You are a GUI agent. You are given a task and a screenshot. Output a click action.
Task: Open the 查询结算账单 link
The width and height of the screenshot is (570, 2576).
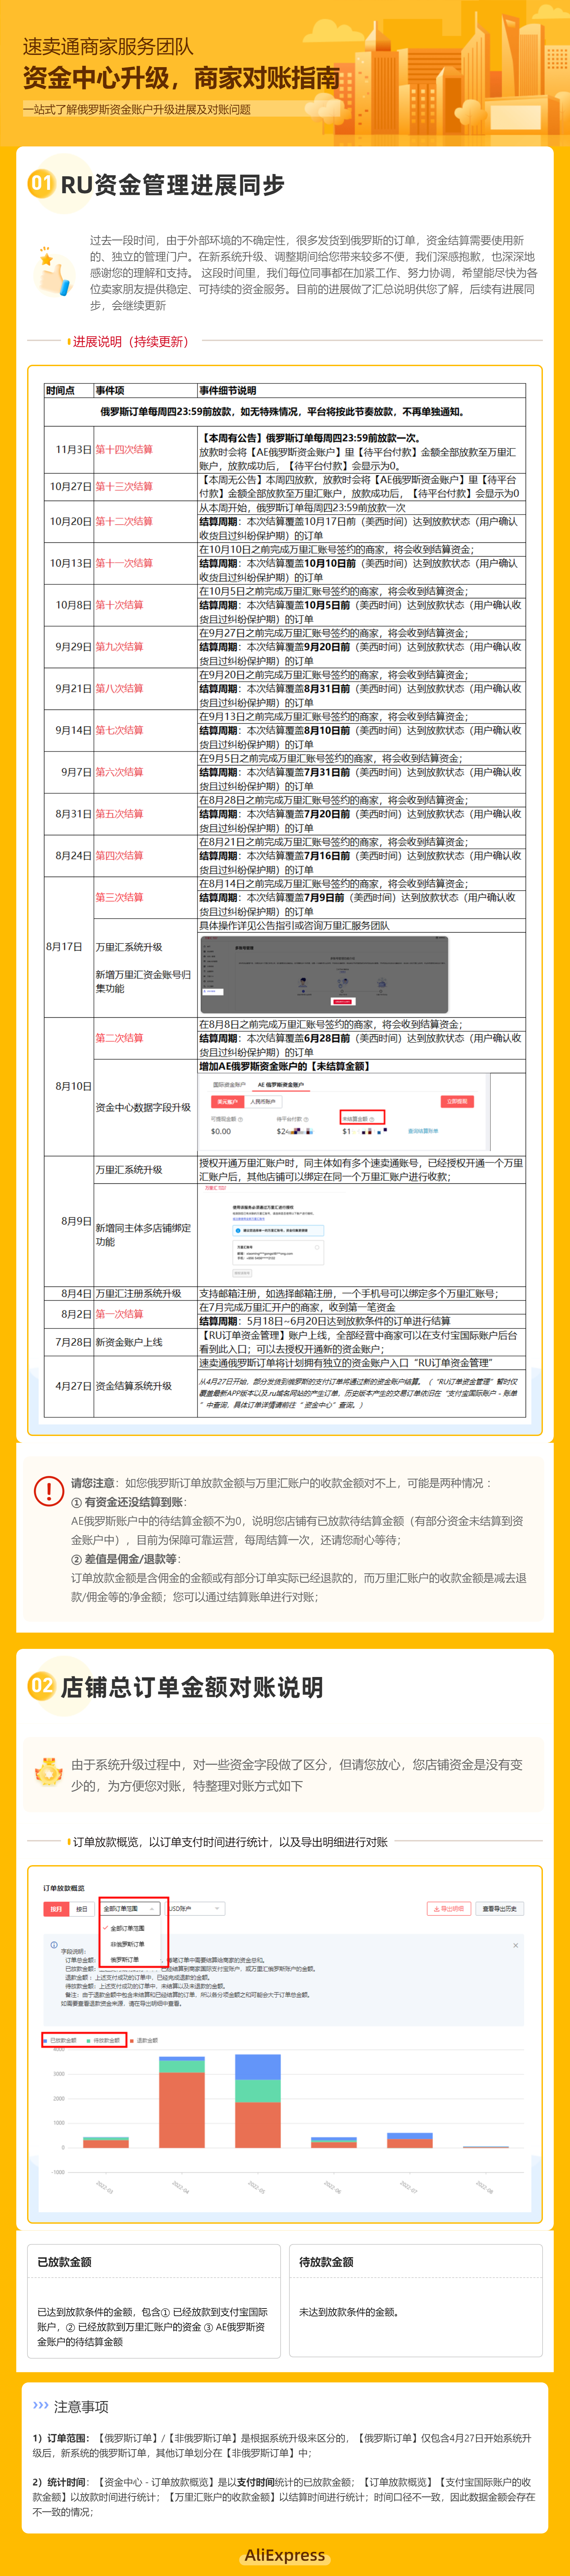pyautogui.click(x=423, y=1131)
